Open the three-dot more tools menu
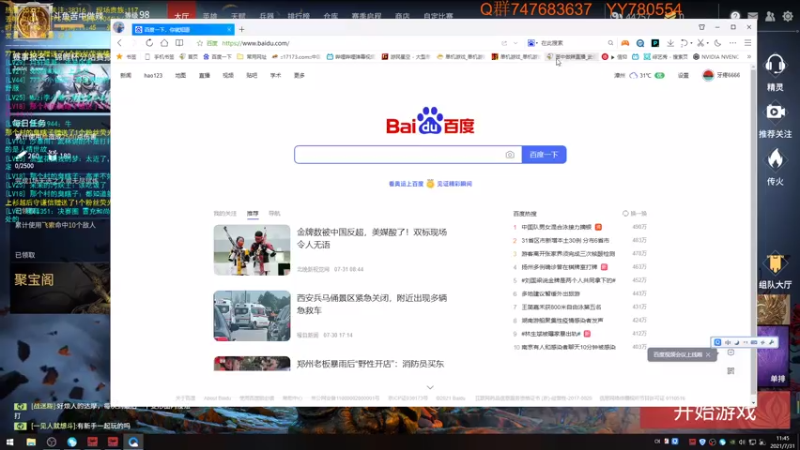The image size is (800, 450). coord(733,43)
